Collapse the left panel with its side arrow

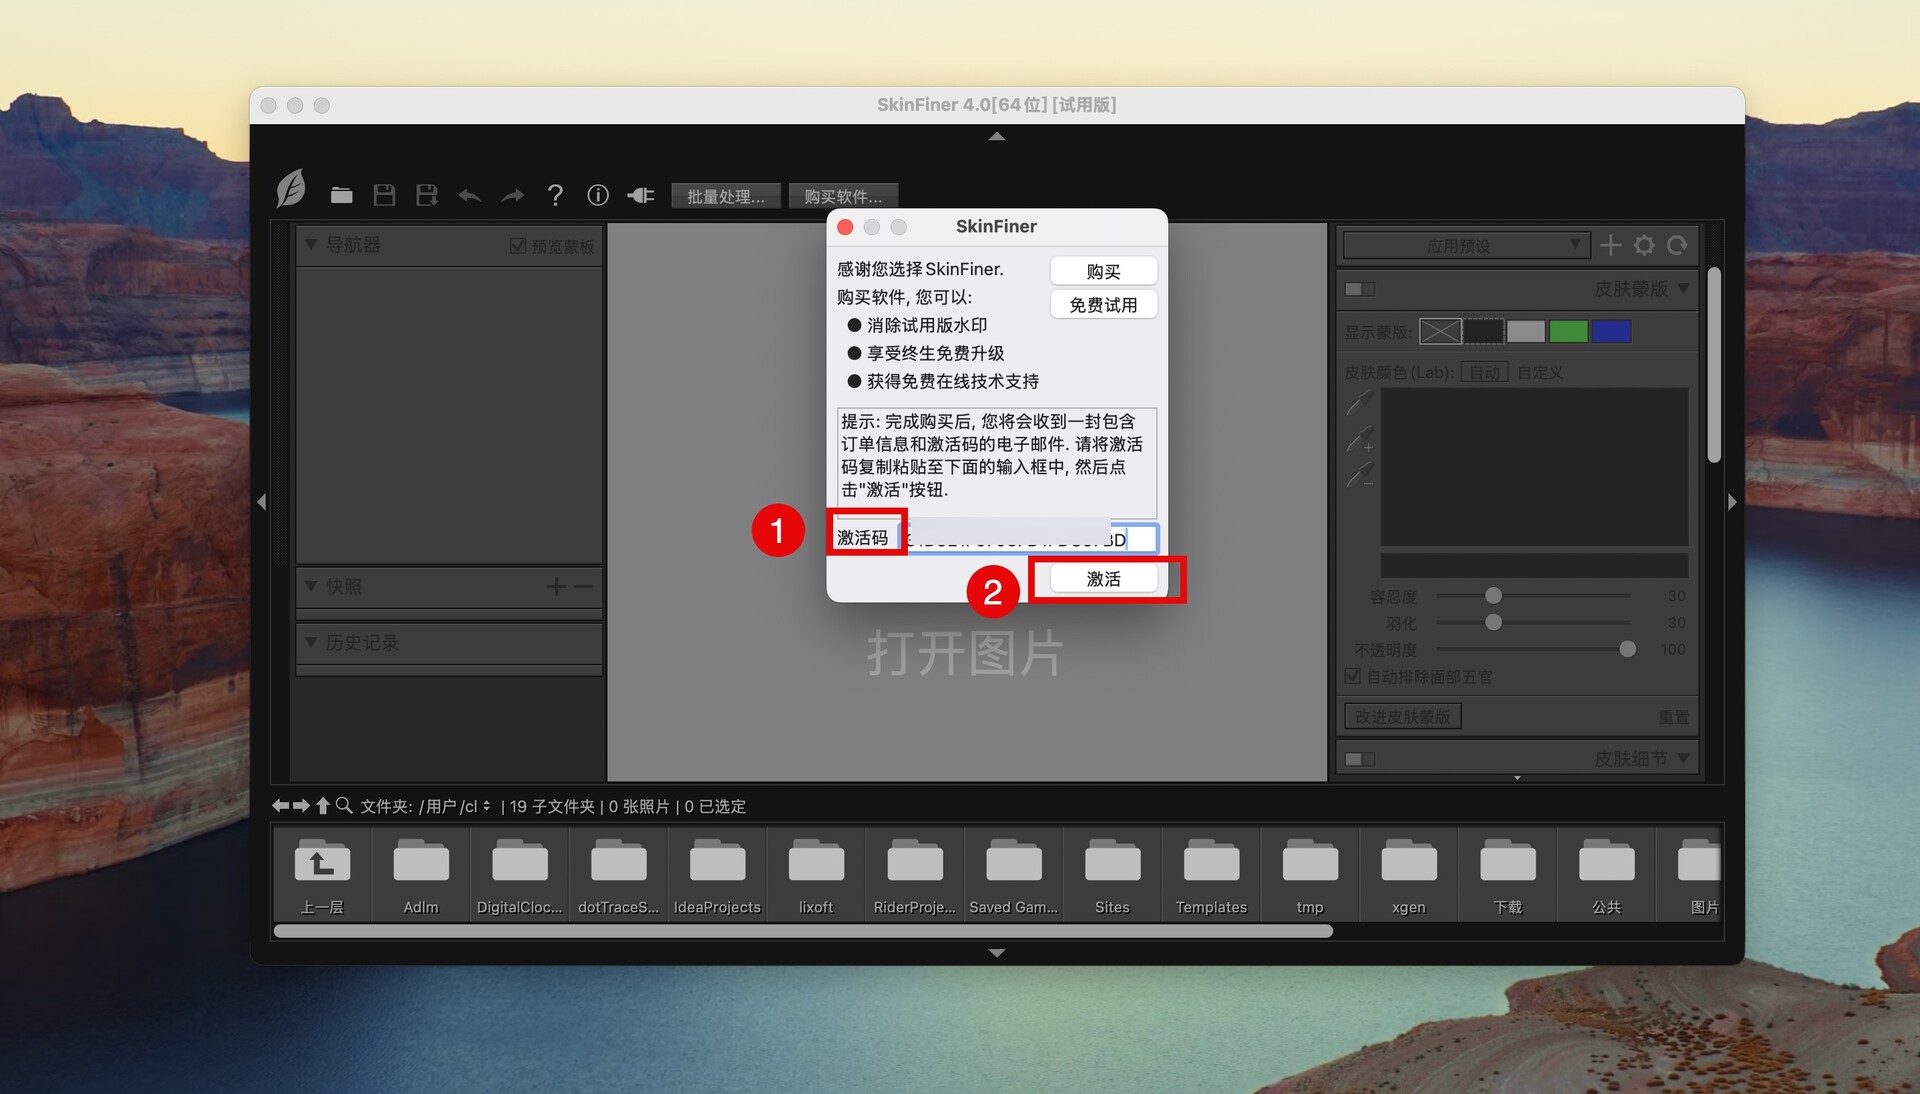point(262,502)
